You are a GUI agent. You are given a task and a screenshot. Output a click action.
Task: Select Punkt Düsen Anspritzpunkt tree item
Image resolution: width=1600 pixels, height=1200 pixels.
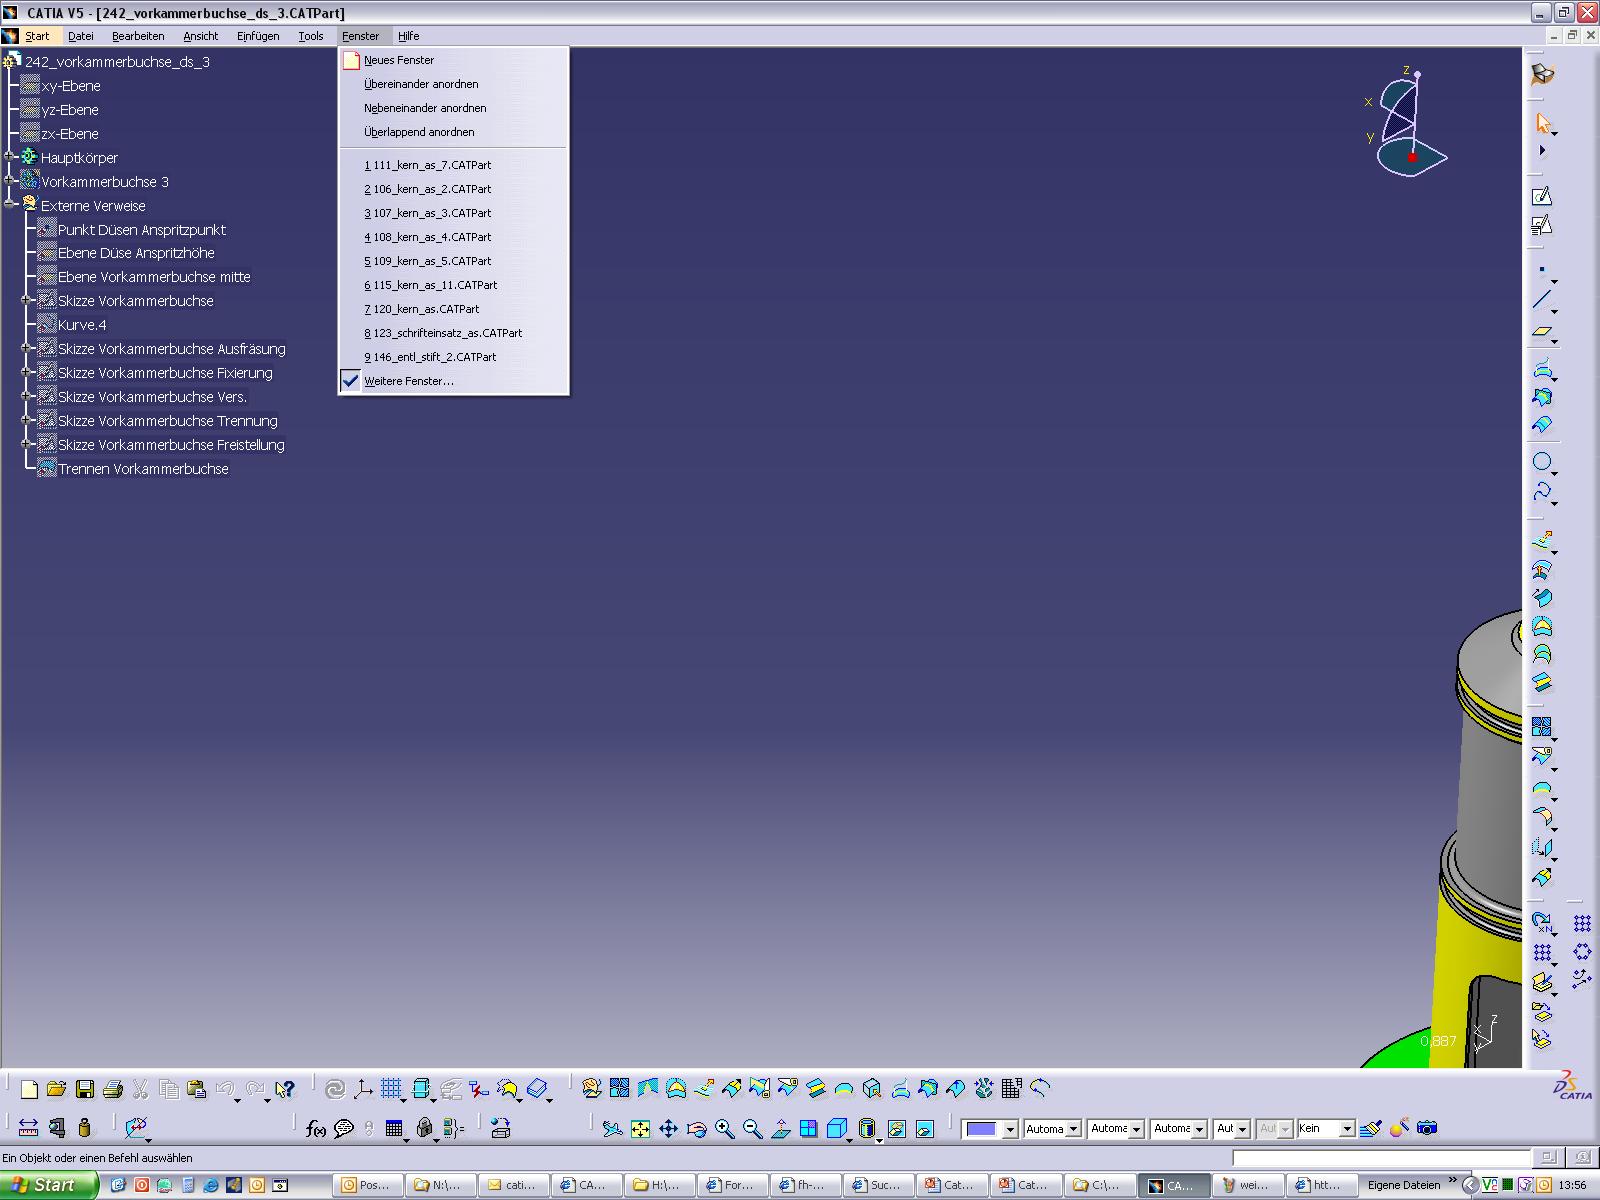132,229
